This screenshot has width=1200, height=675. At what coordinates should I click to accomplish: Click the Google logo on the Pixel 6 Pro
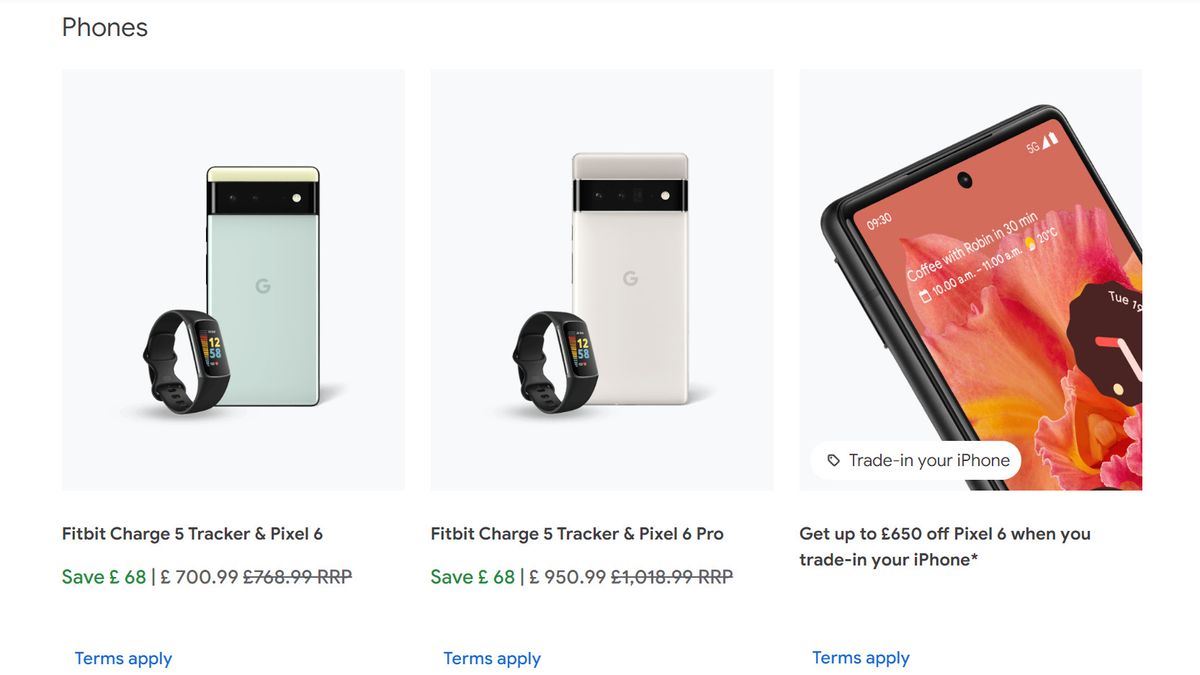[x=631, y=279]
